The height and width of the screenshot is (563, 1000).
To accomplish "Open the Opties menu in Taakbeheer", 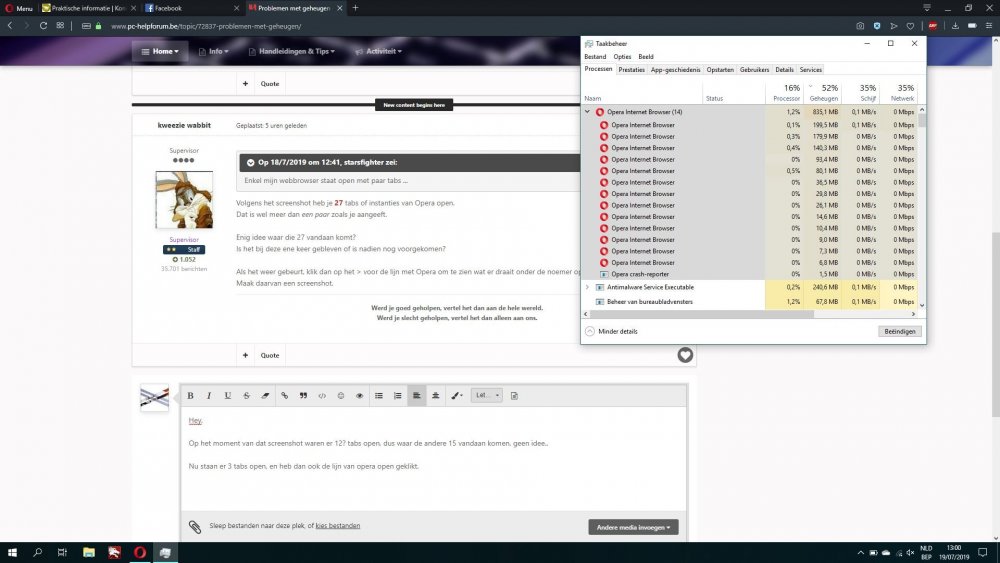I will coord(622,57).
